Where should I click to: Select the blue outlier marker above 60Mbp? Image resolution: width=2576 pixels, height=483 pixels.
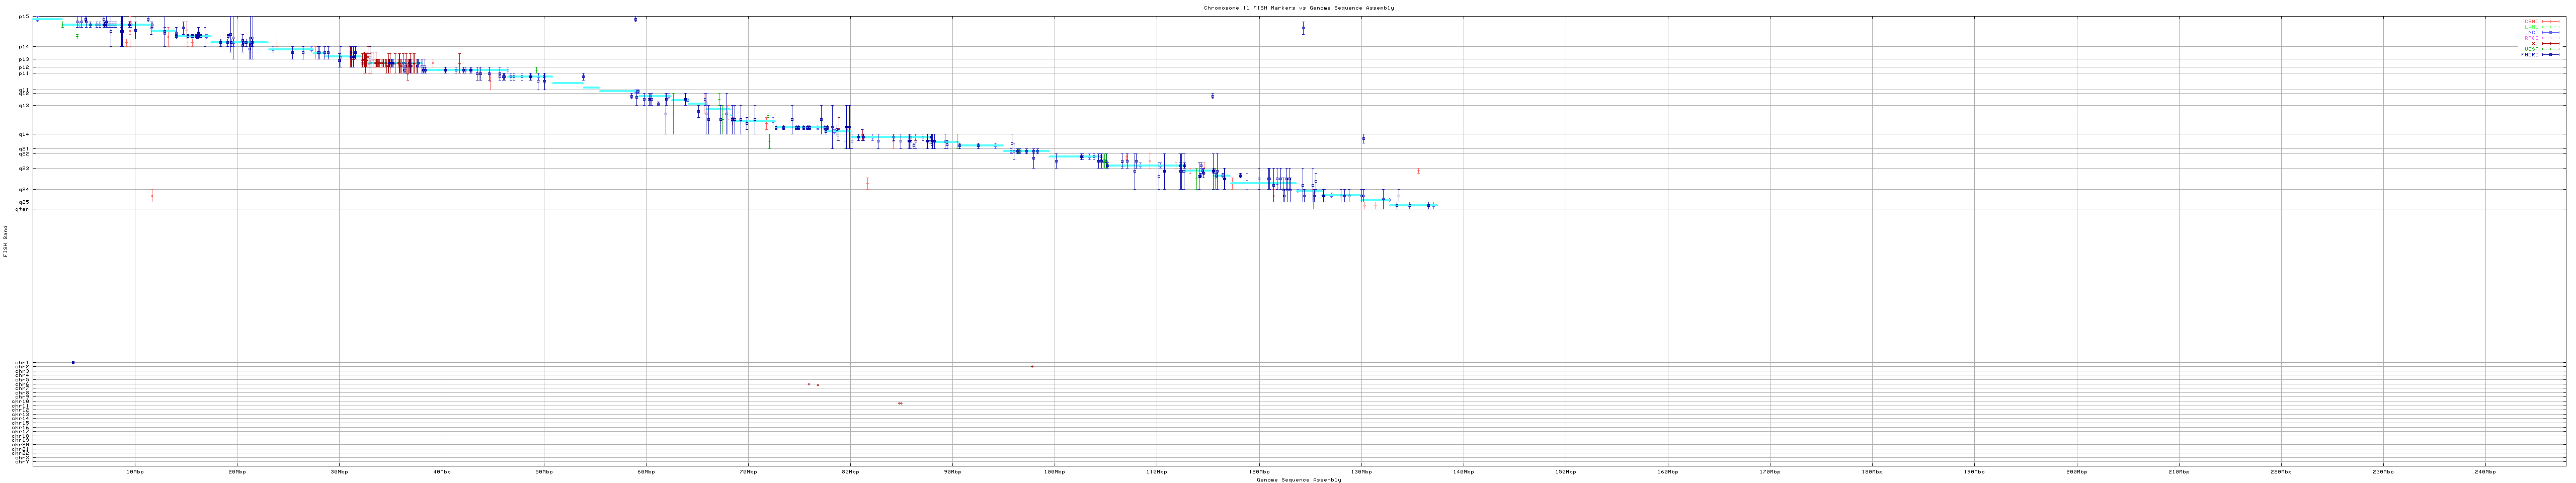tap(635, 19)
